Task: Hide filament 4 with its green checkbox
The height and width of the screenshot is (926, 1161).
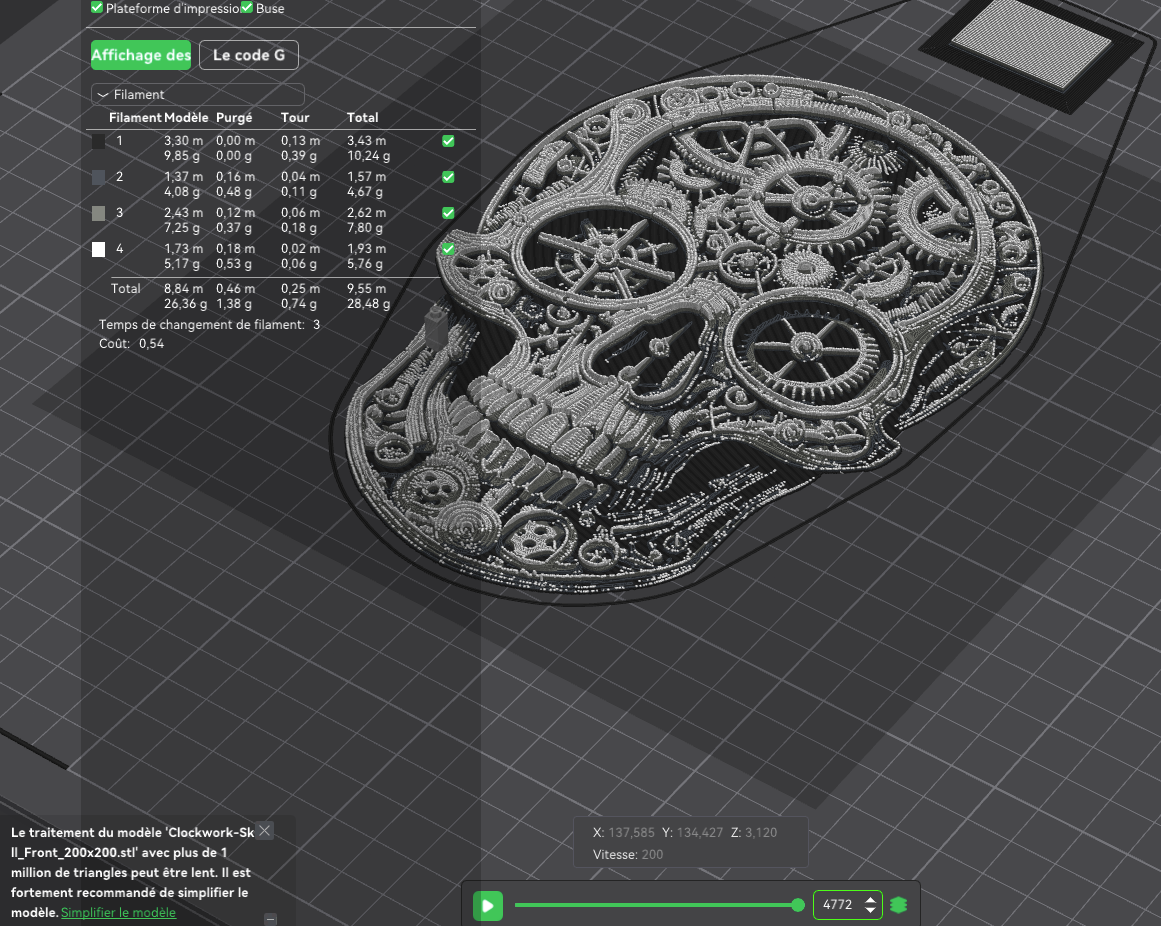Action: tap(448, 249)
